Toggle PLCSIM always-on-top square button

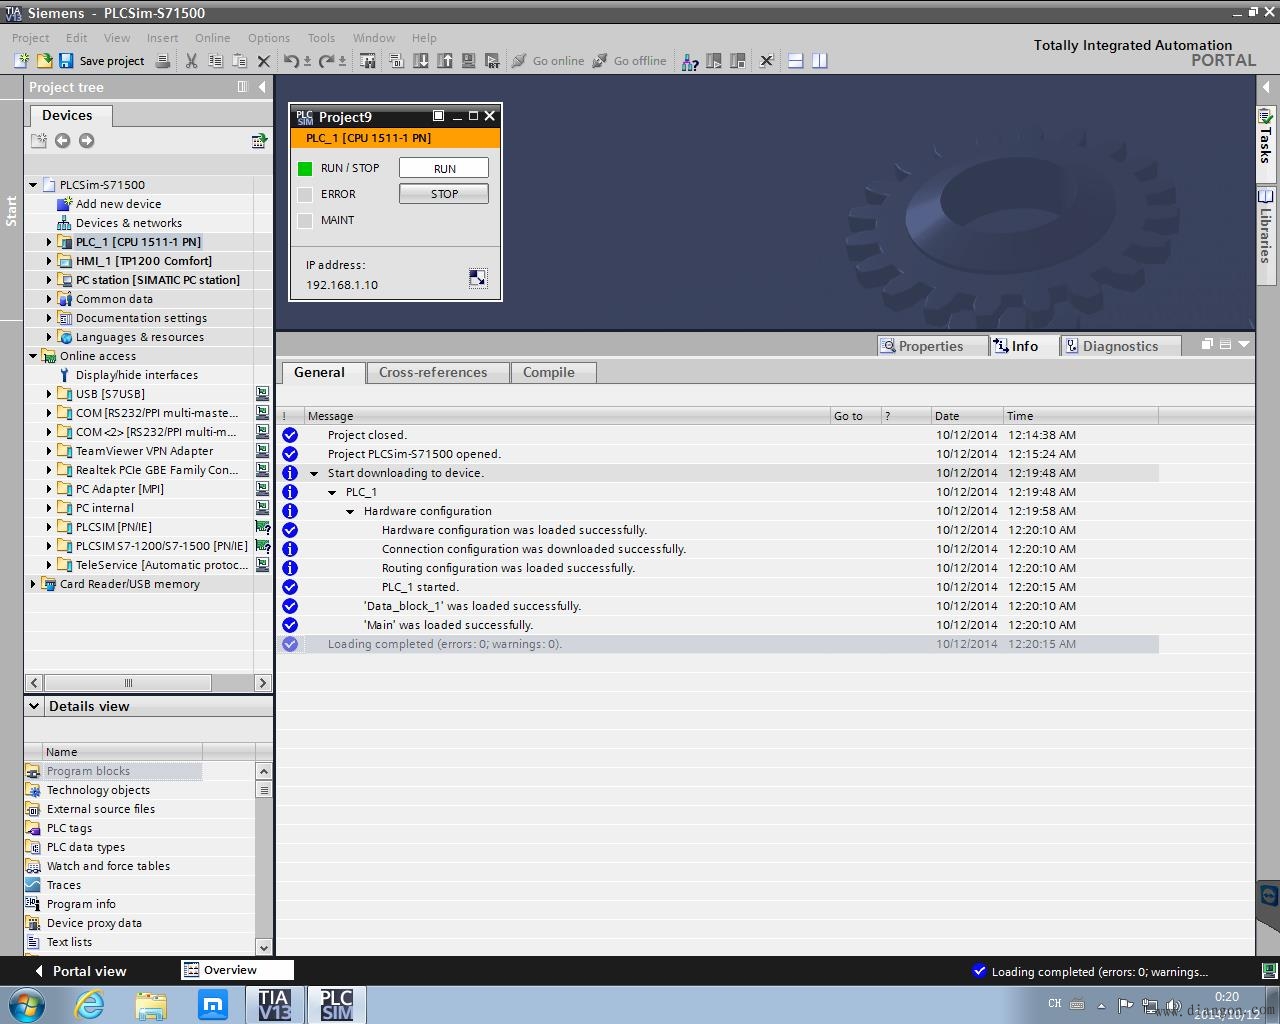[x=438, y=116]
